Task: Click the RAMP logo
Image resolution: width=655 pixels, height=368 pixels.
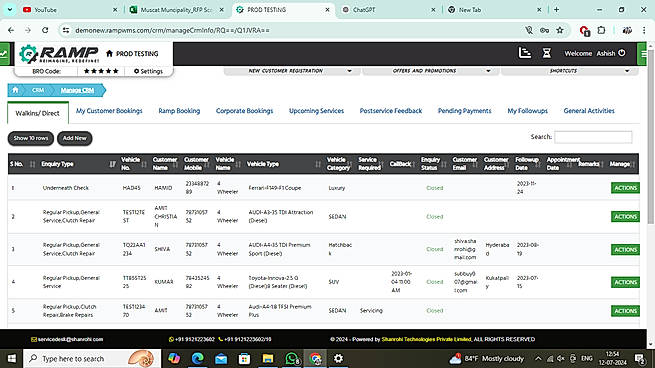Action: click(59, 54)
